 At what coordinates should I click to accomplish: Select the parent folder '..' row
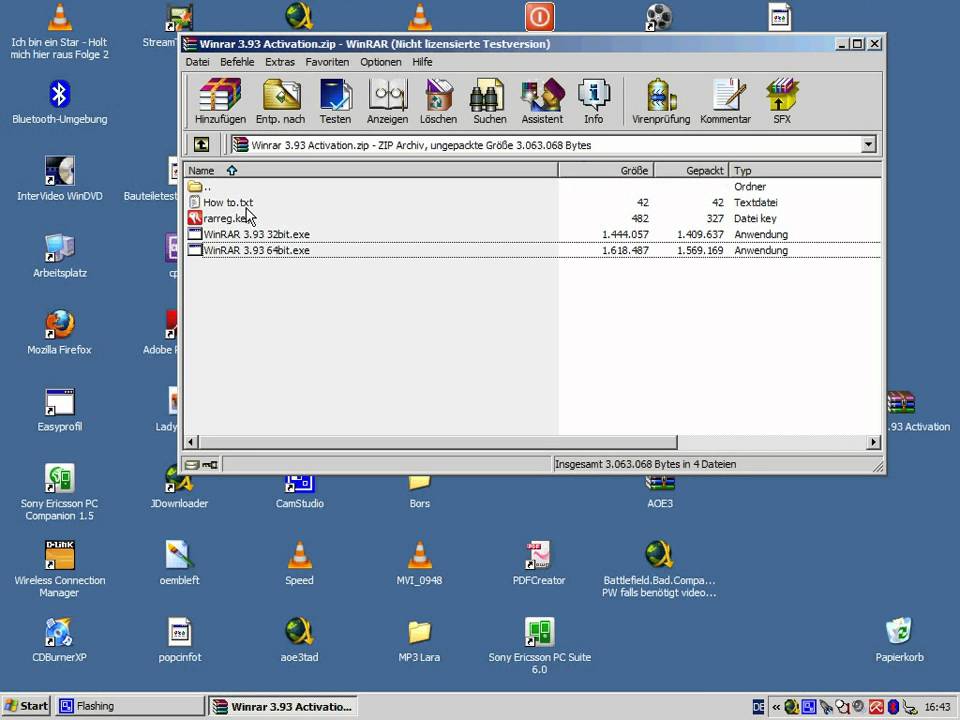pyautogui.click(x=533, y=187)
